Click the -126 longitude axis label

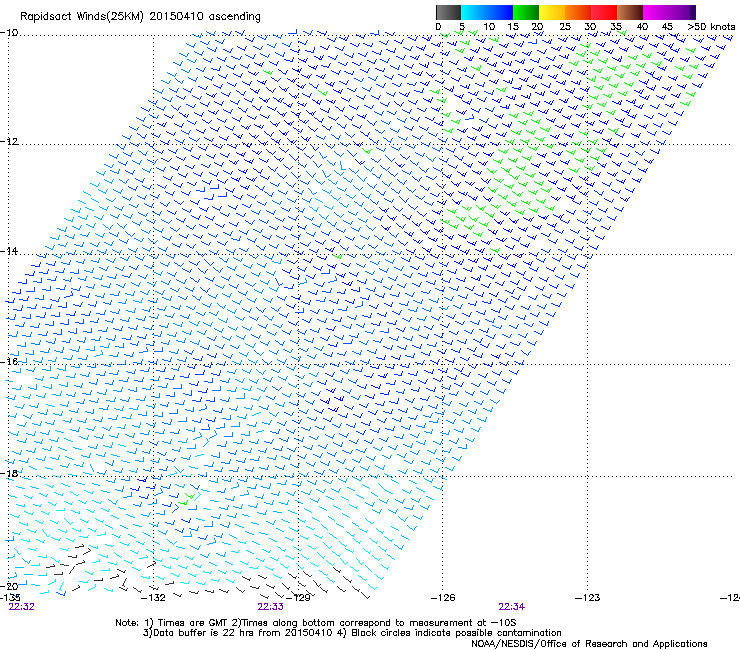(443, 598)
